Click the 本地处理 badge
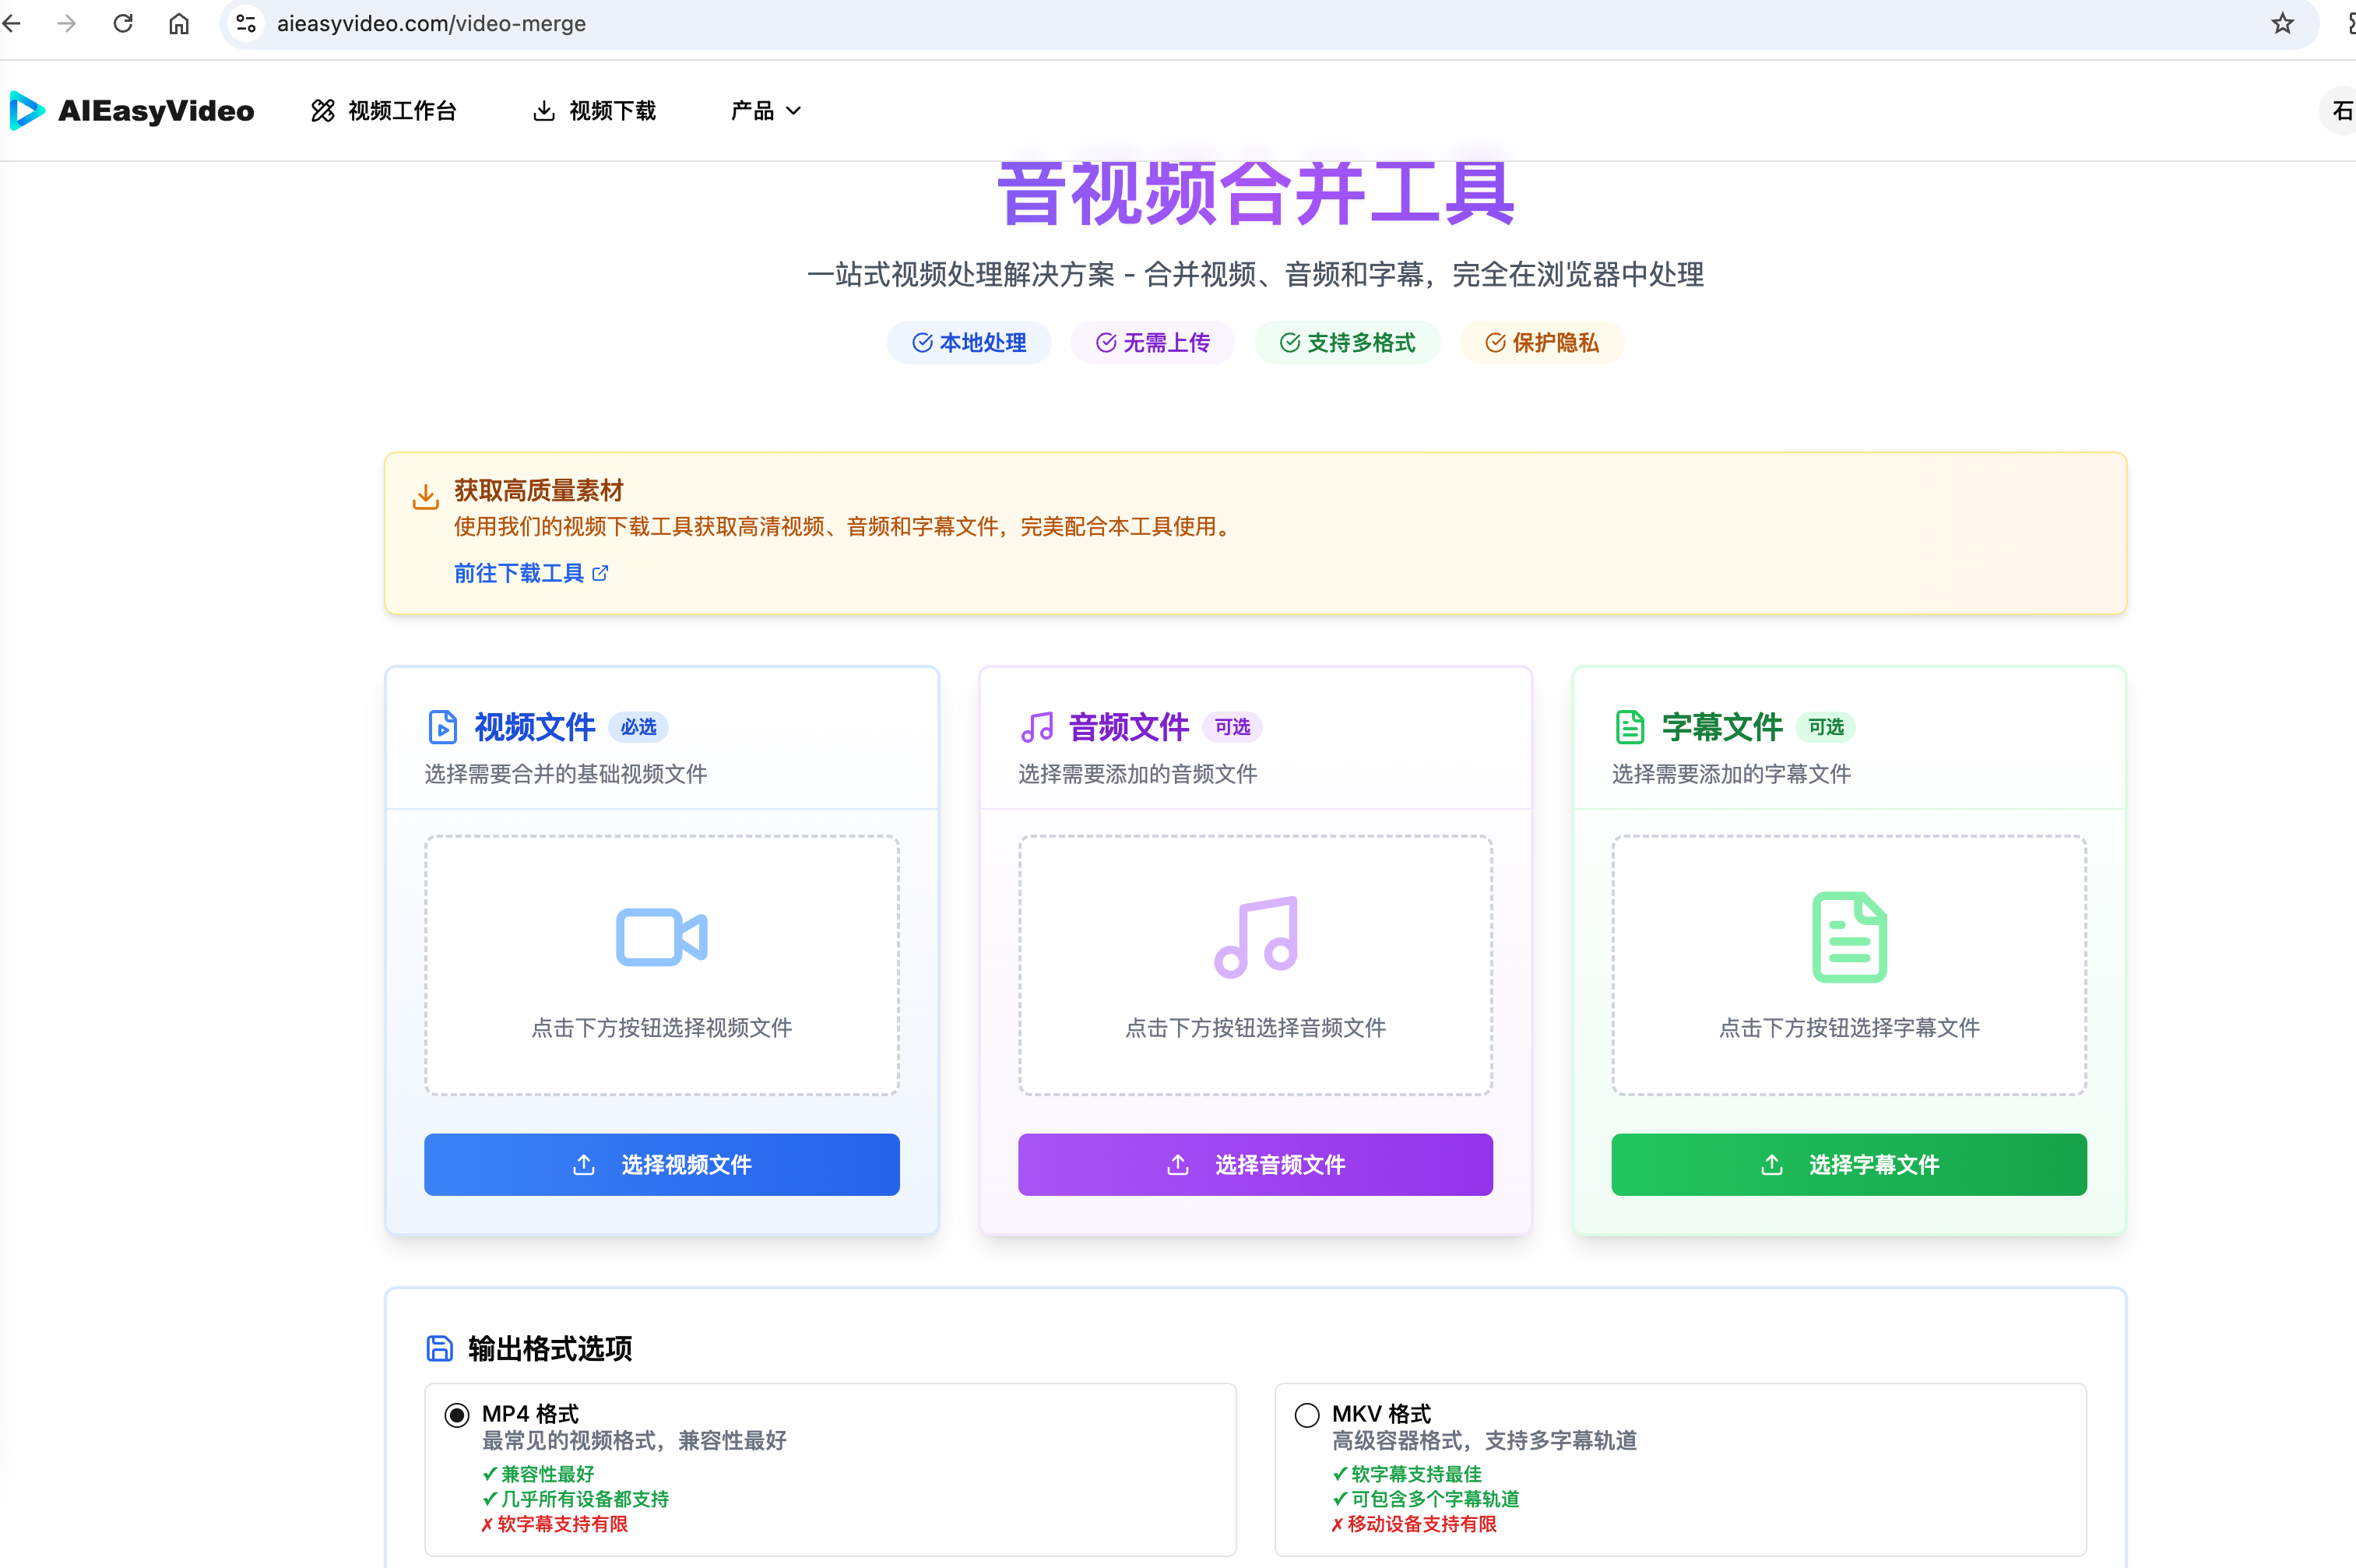The image size is (2356, 1568). point(969,343)
